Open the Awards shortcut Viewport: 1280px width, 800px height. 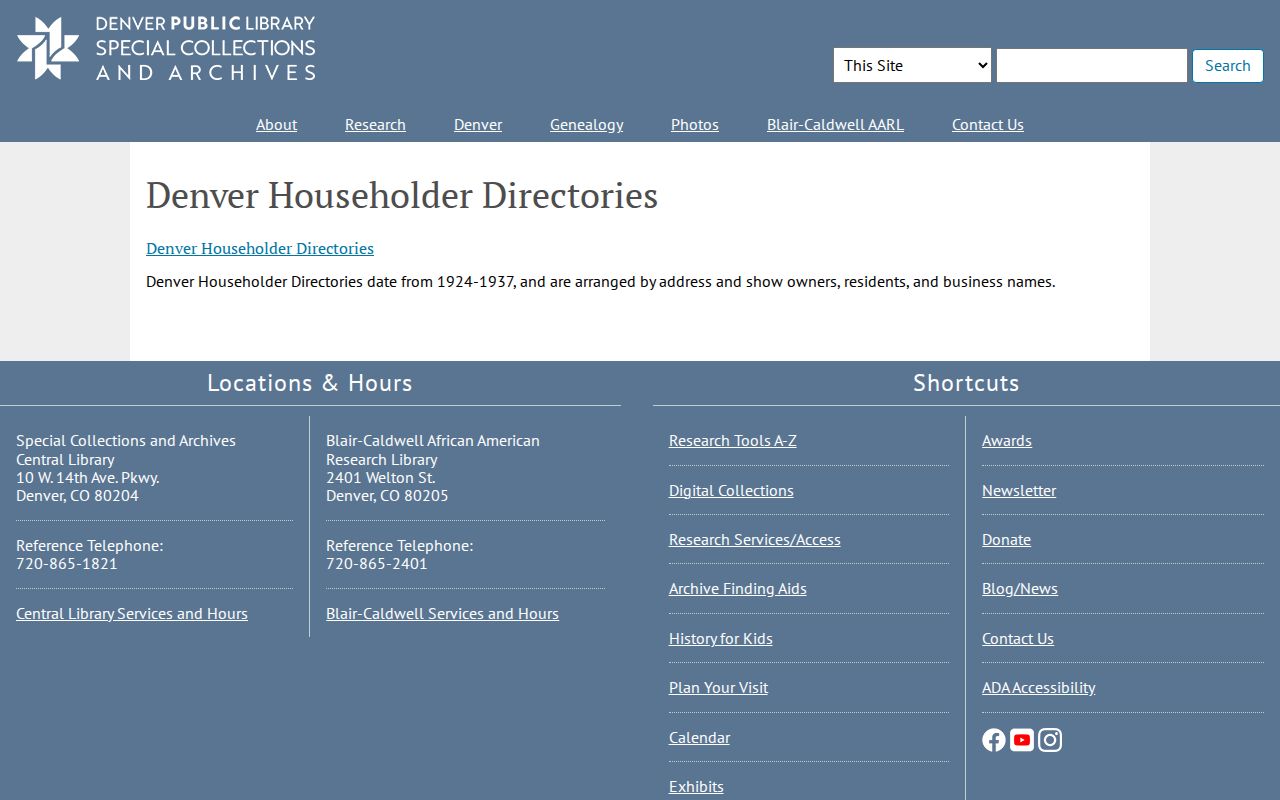(x=1007, y=440)
